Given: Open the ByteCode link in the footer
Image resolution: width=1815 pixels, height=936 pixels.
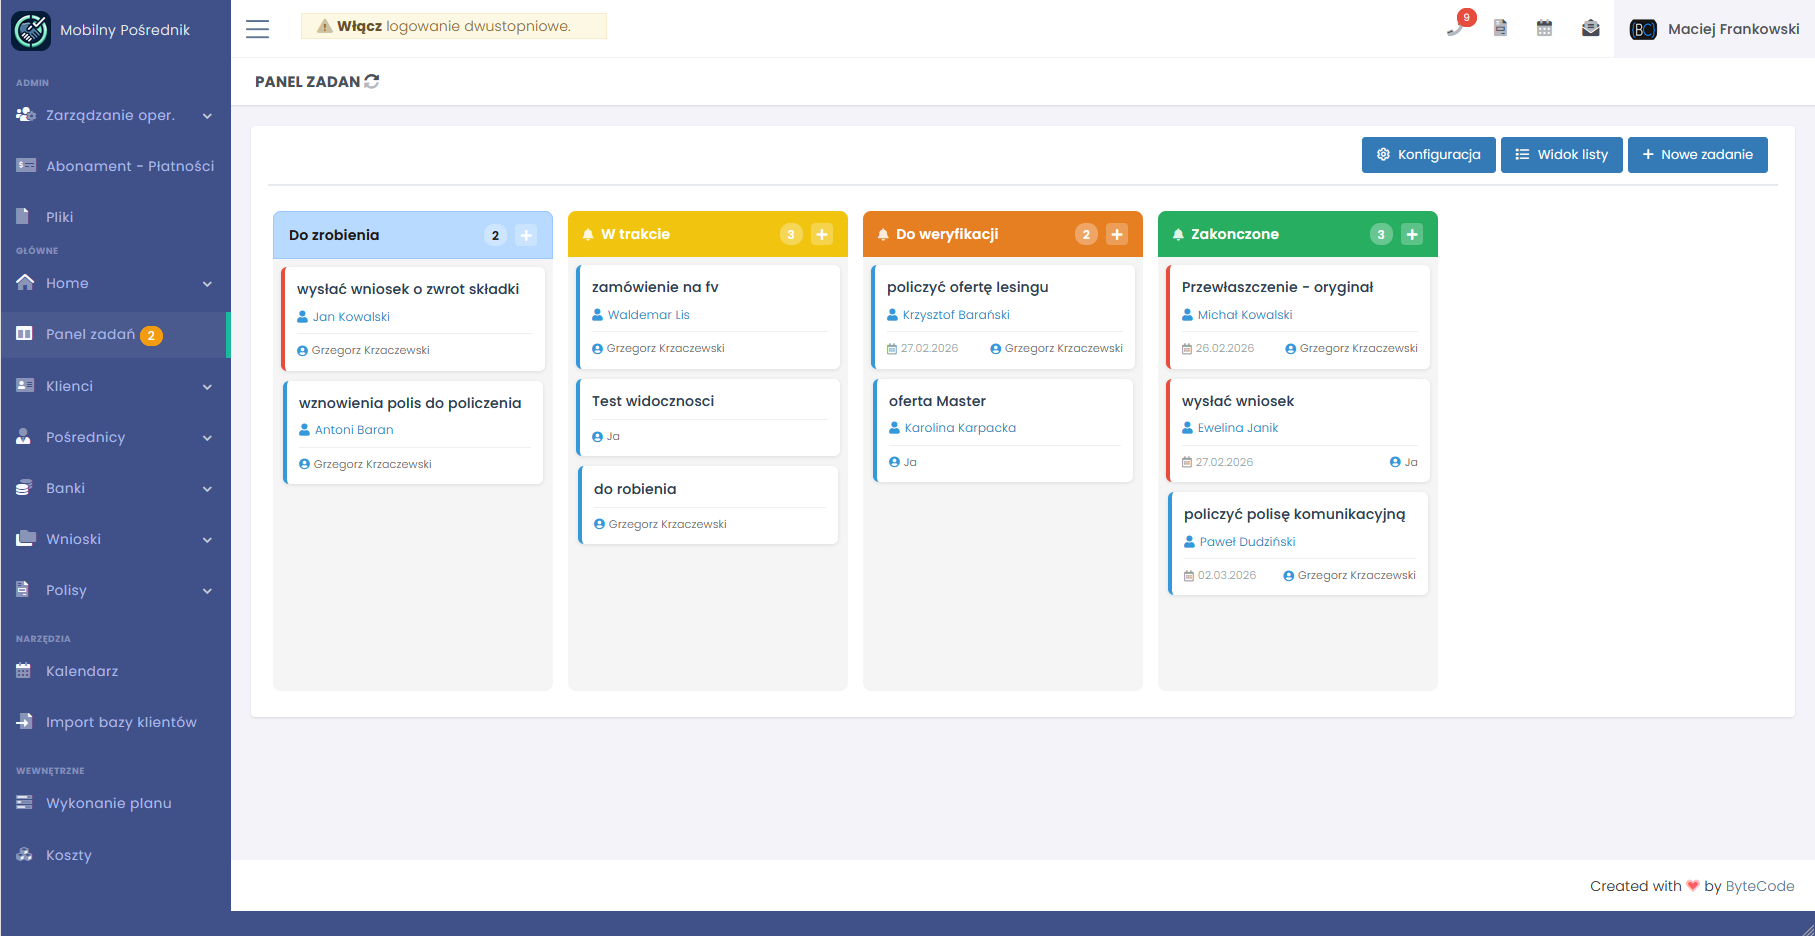Looking at the screenshot, I should tap(1759, 886).
